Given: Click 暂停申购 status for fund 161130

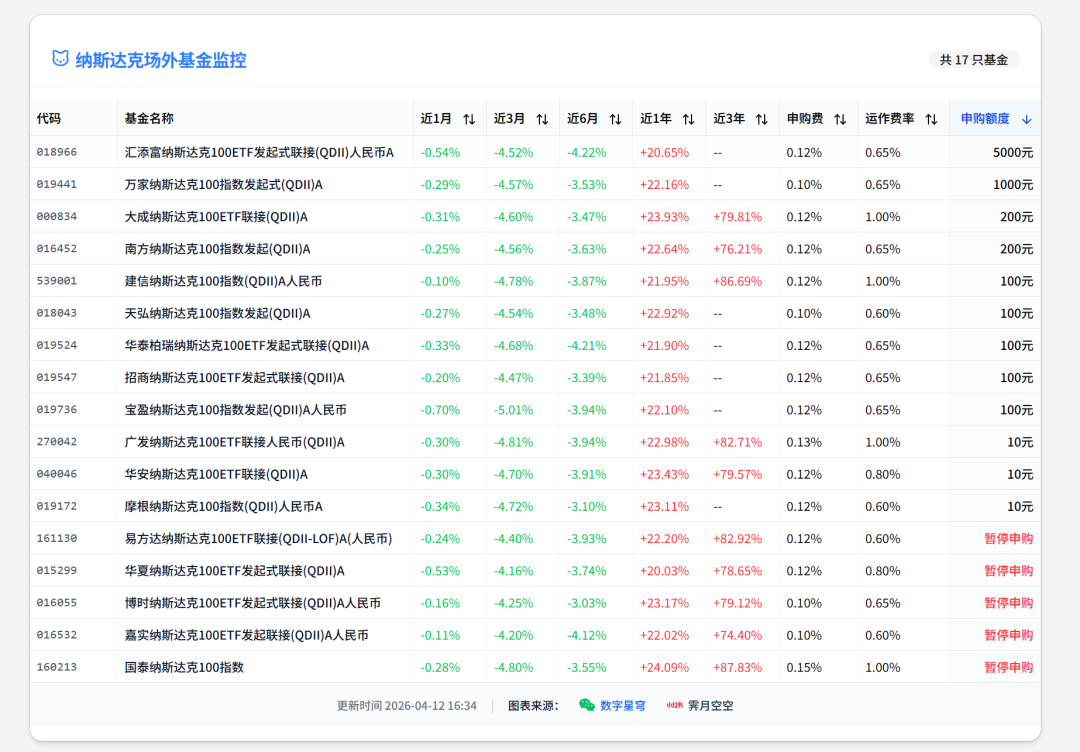Looking at the screenshot, I should click(1008, 539).
